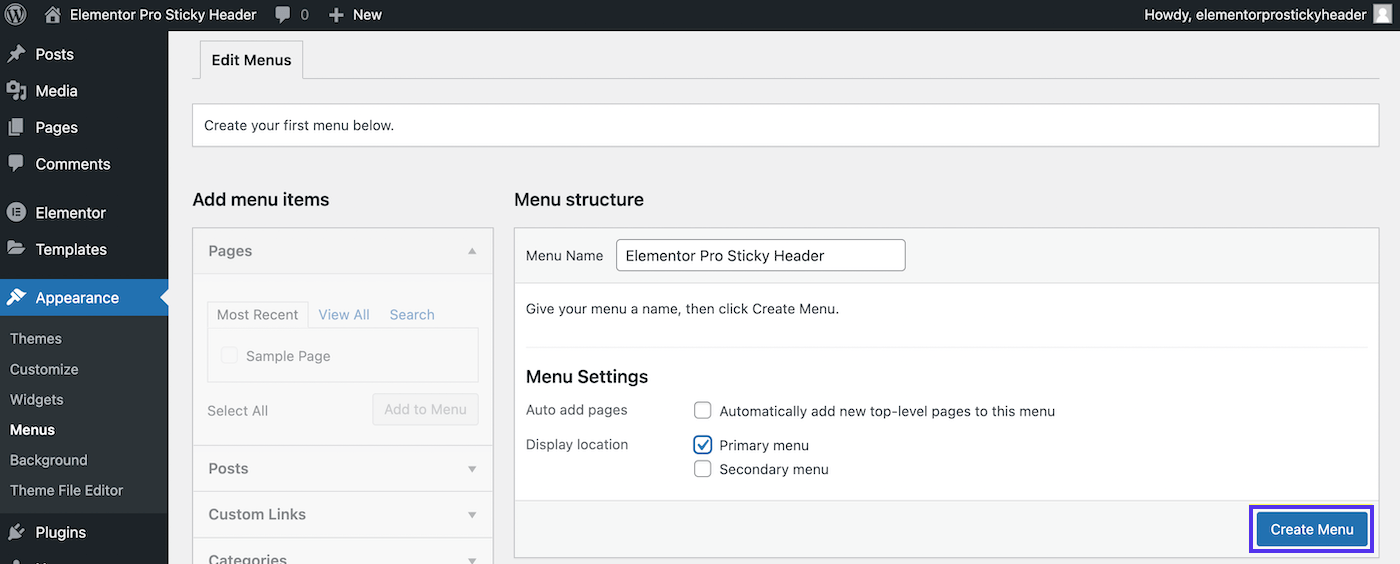1400x564 pixels.
Task: Click the user avatar icon
Action: 1381,14
